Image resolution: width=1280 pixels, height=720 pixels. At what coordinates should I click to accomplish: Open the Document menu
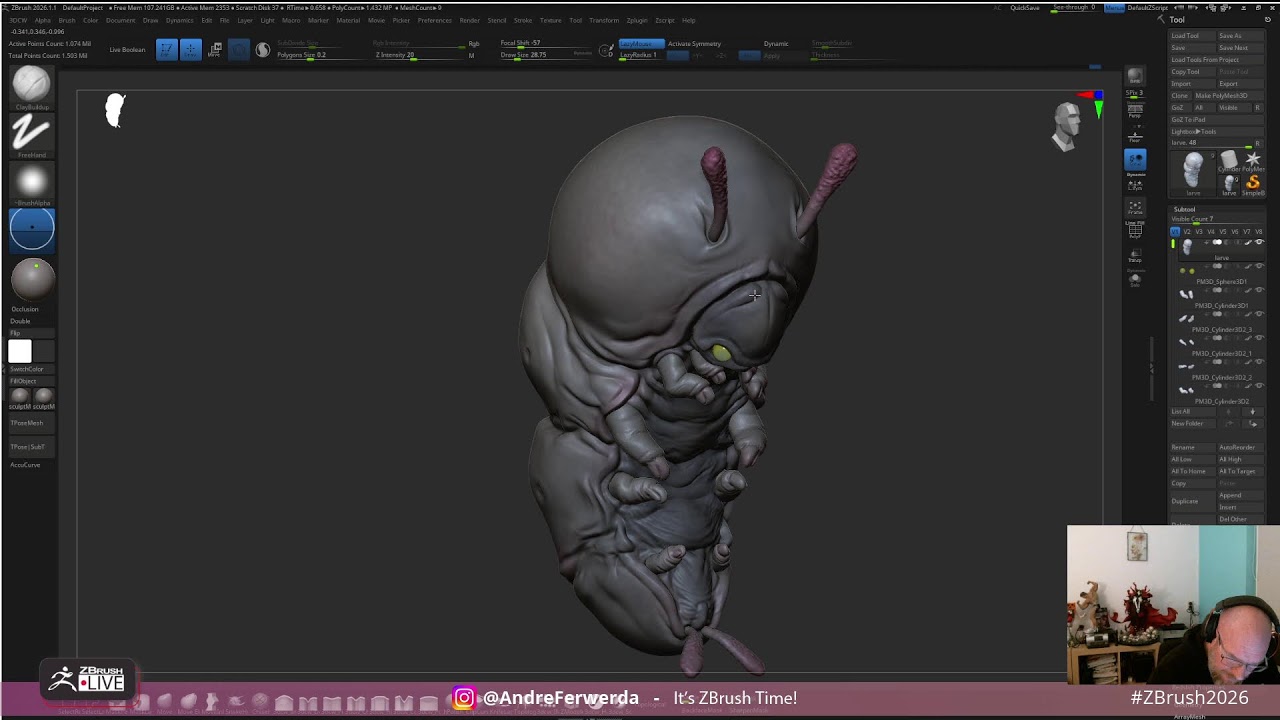click(x=120, y=20)
